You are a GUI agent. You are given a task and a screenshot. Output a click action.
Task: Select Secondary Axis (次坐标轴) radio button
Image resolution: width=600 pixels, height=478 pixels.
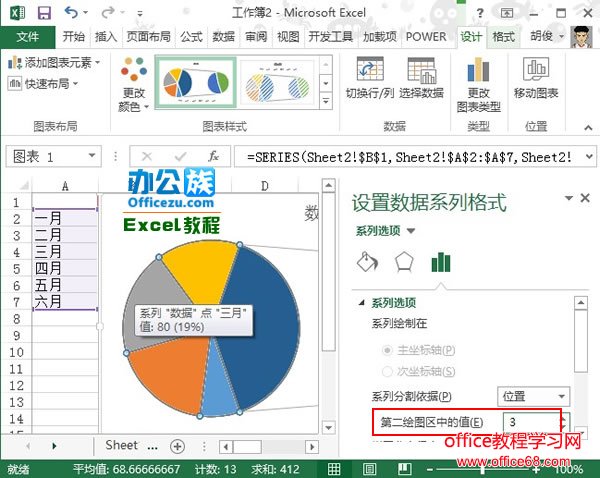pyautogui.click(x=387, y=371)
